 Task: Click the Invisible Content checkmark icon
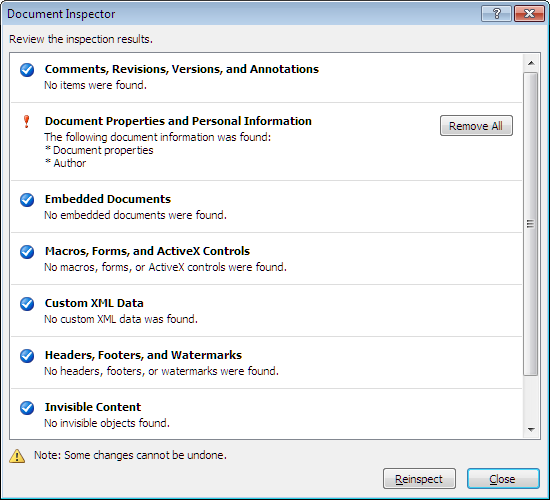[27, 407]
